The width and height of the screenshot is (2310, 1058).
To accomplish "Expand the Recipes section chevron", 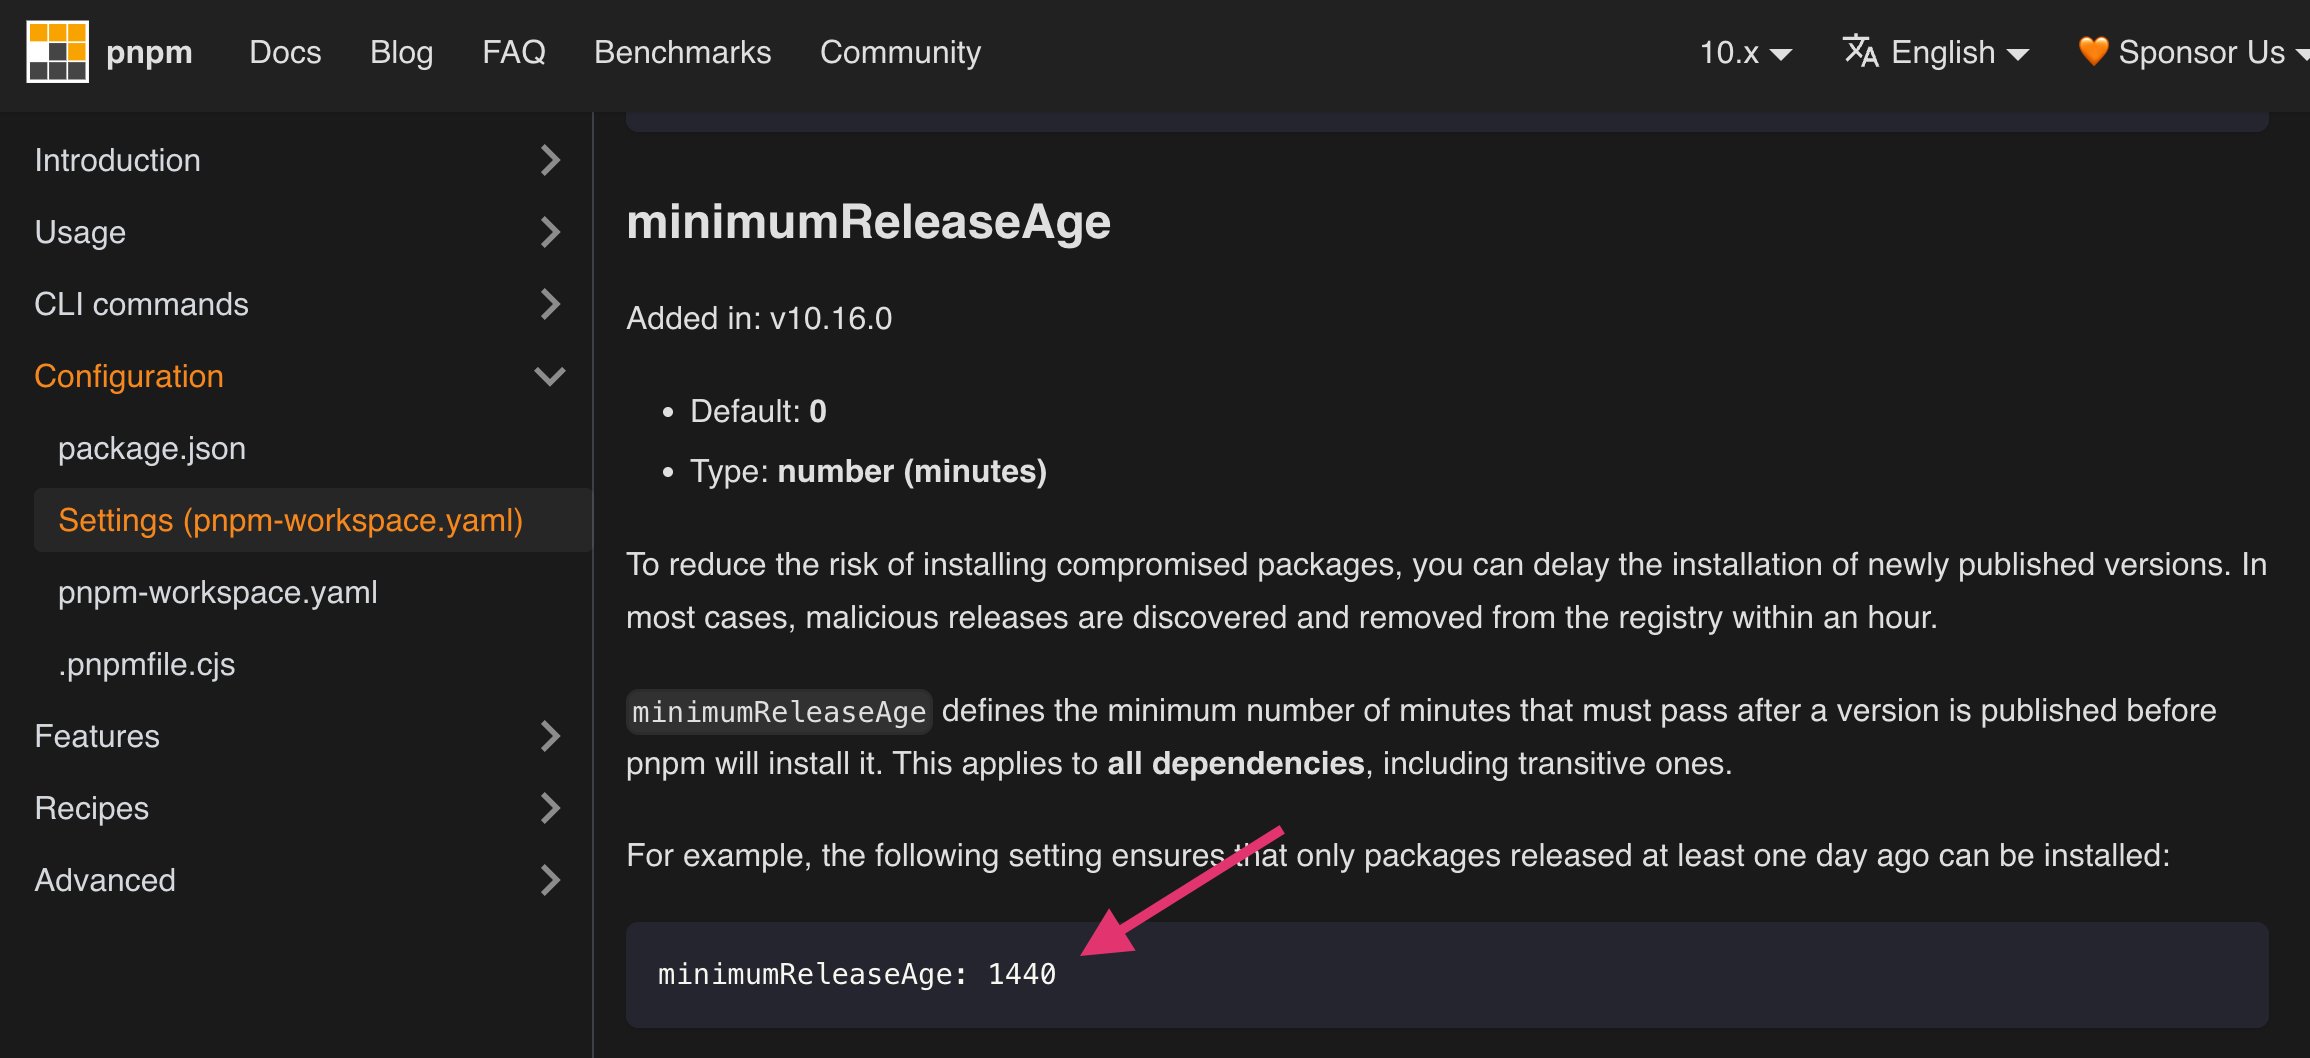I will (550, 808).
